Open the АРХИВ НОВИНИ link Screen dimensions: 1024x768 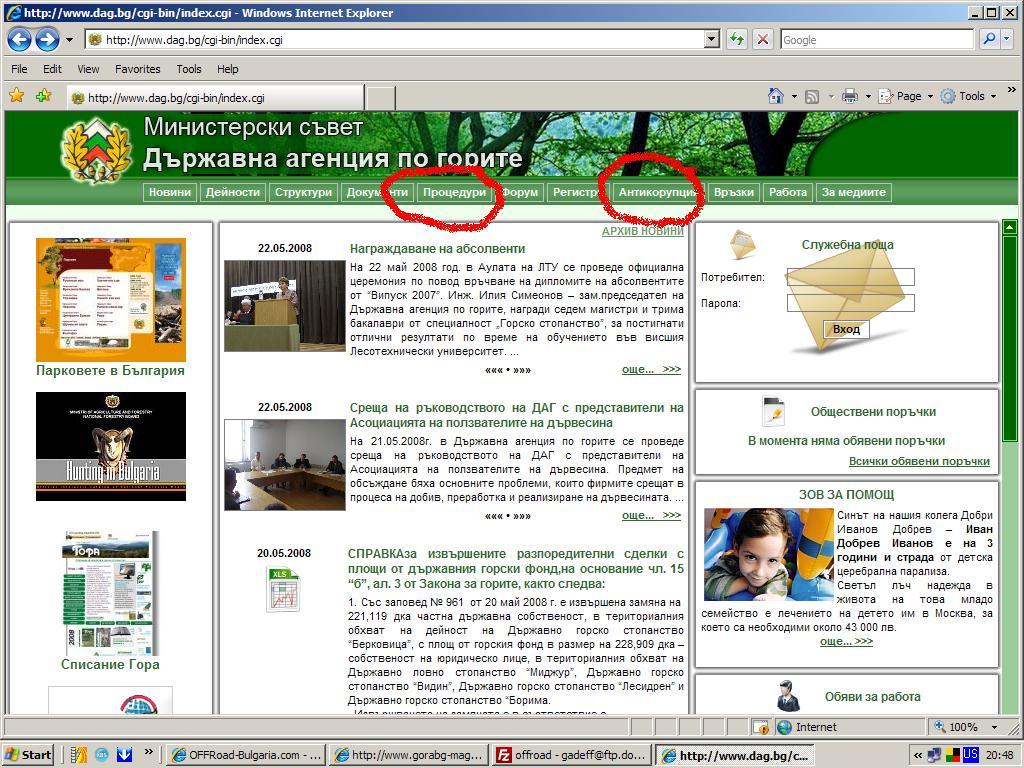point(643,231)
